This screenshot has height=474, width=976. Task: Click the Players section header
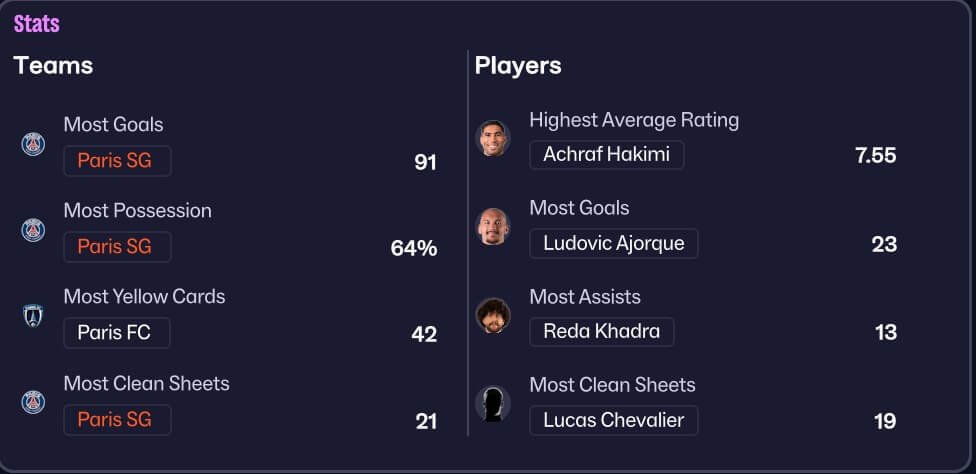tap(518, 66)
